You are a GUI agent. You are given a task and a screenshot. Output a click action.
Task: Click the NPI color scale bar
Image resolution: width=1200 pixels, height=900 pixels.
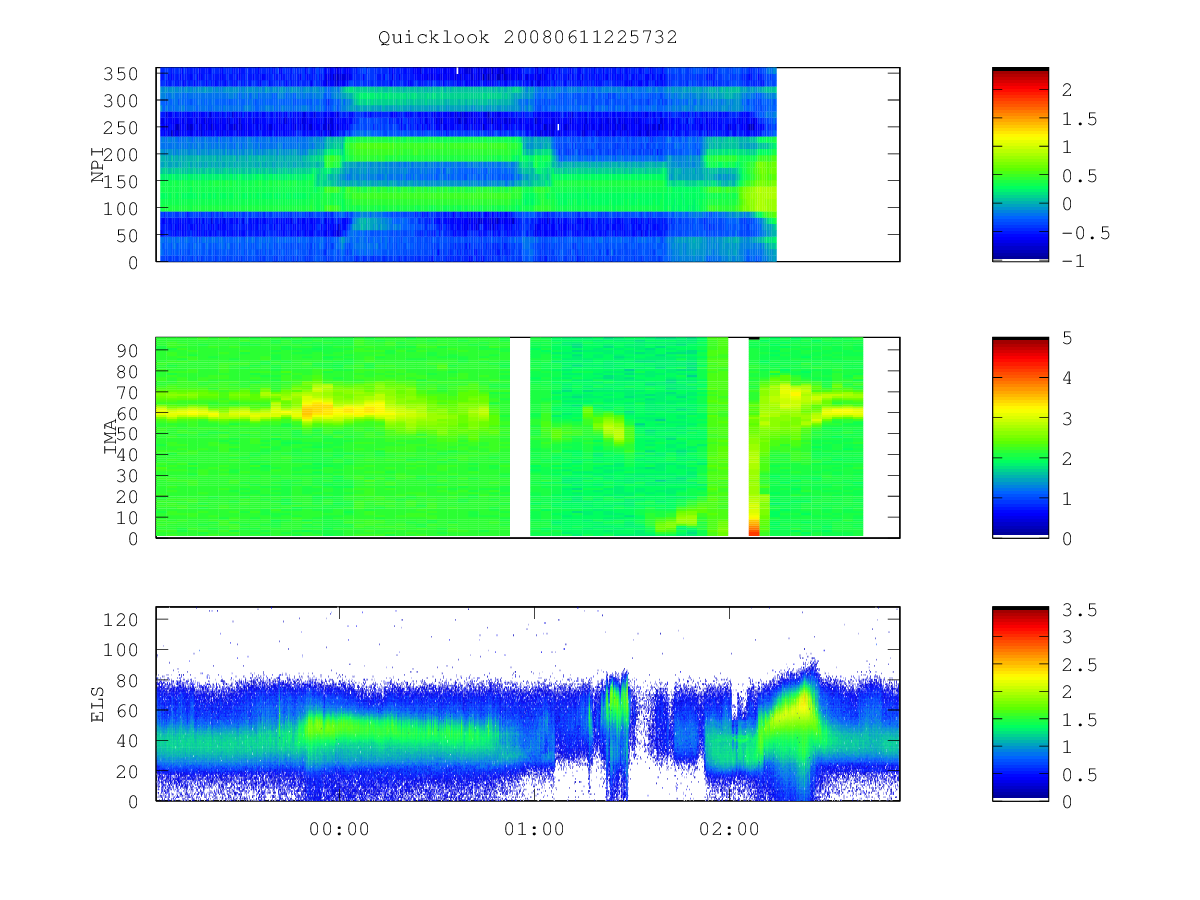tap(1020, 165)
